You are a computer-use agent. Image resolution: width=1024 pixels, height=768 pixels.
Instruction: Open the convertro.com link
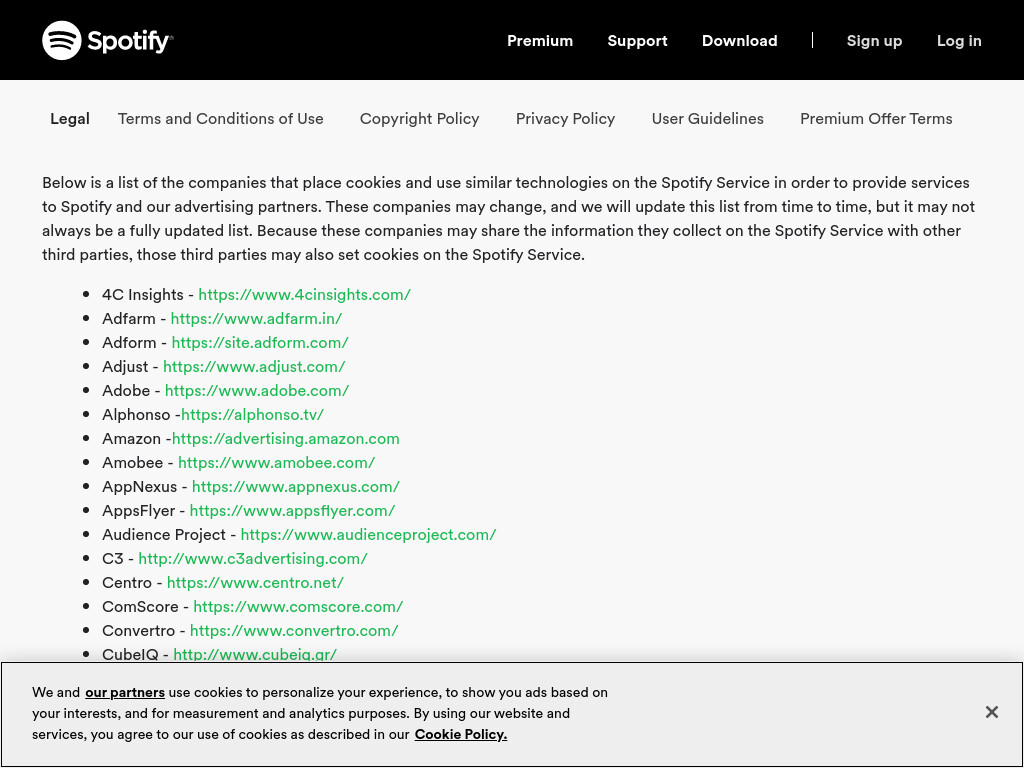(294, 631)
